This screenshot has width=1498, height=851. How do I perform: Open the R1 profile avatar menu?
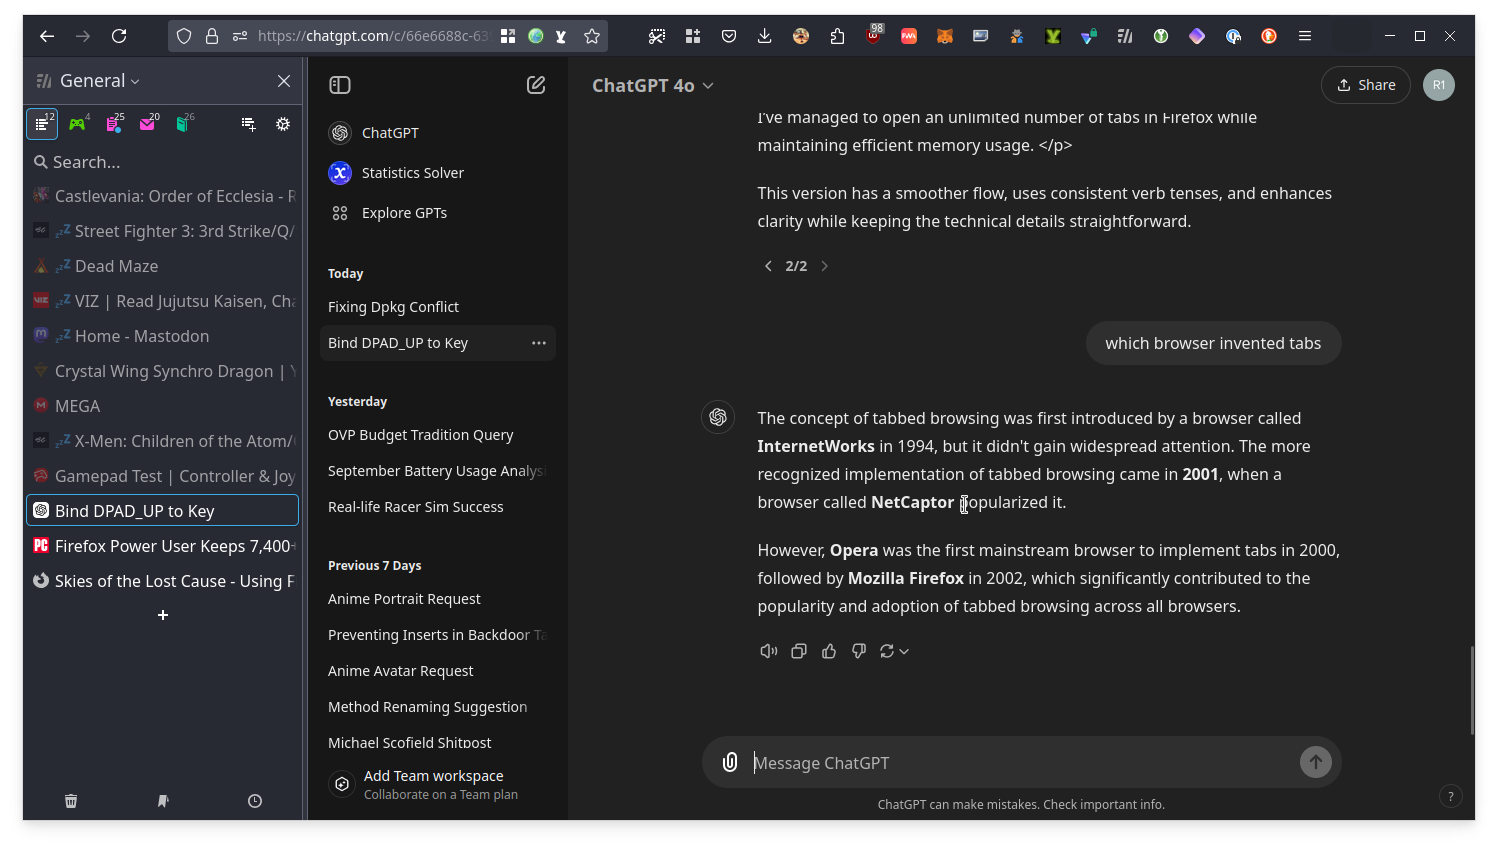[x=1439, y=85]
